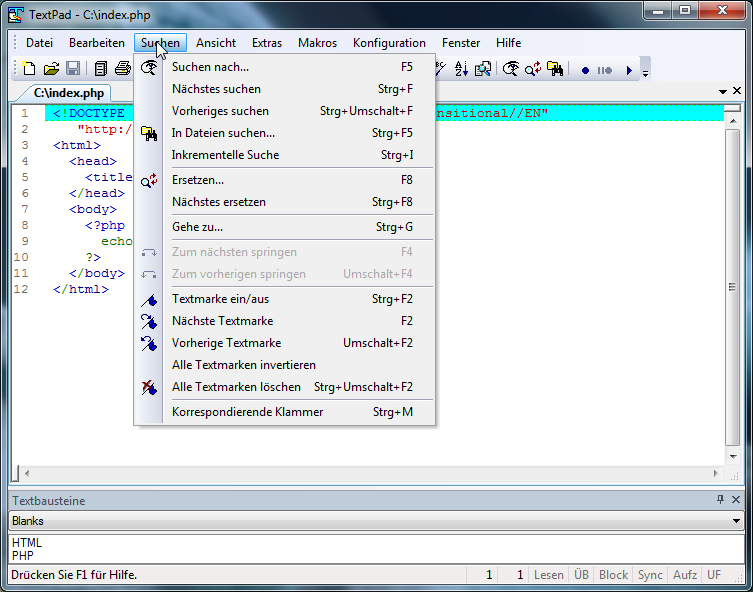Click the open file folder icon

[51, 69]
